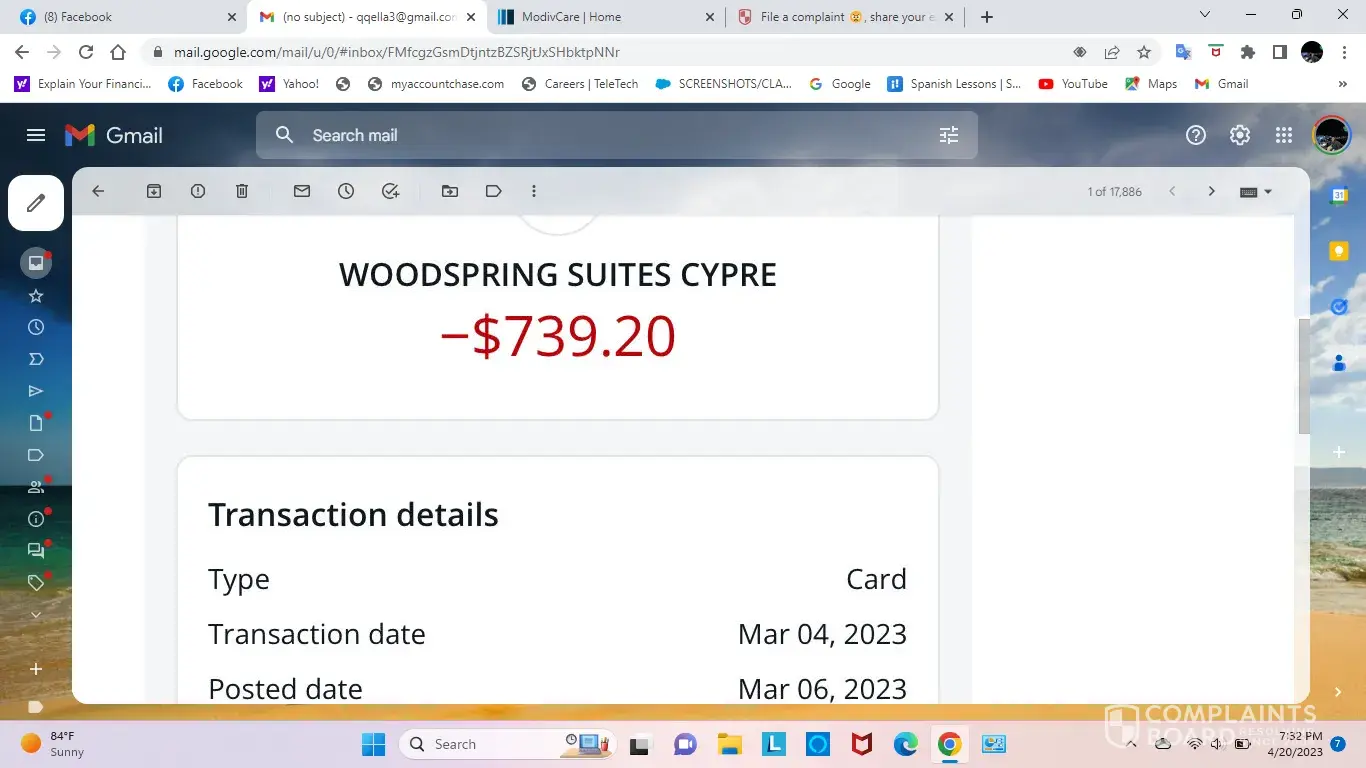Show search options in search bar
The height and width of the screenshot is (768, 1366).
[949, 135]
